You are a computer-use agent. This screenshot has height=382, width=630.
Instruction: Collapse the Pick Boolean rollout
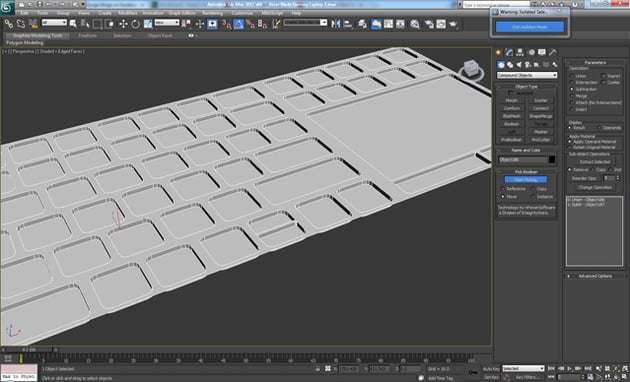[x=526, y=172]
